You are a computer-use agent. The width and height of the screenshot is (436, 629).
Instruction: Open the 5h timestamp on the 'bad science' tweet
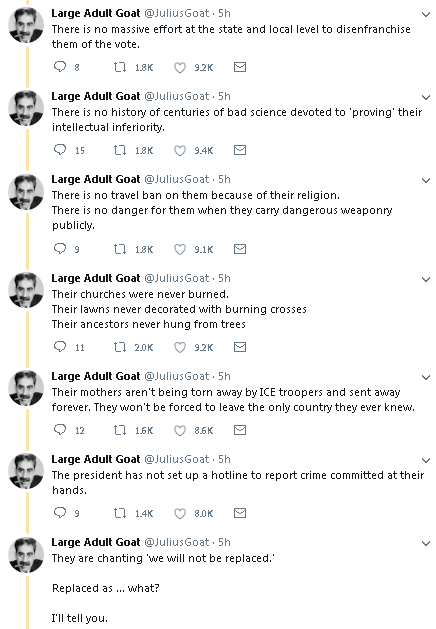(x=224, y=96)
